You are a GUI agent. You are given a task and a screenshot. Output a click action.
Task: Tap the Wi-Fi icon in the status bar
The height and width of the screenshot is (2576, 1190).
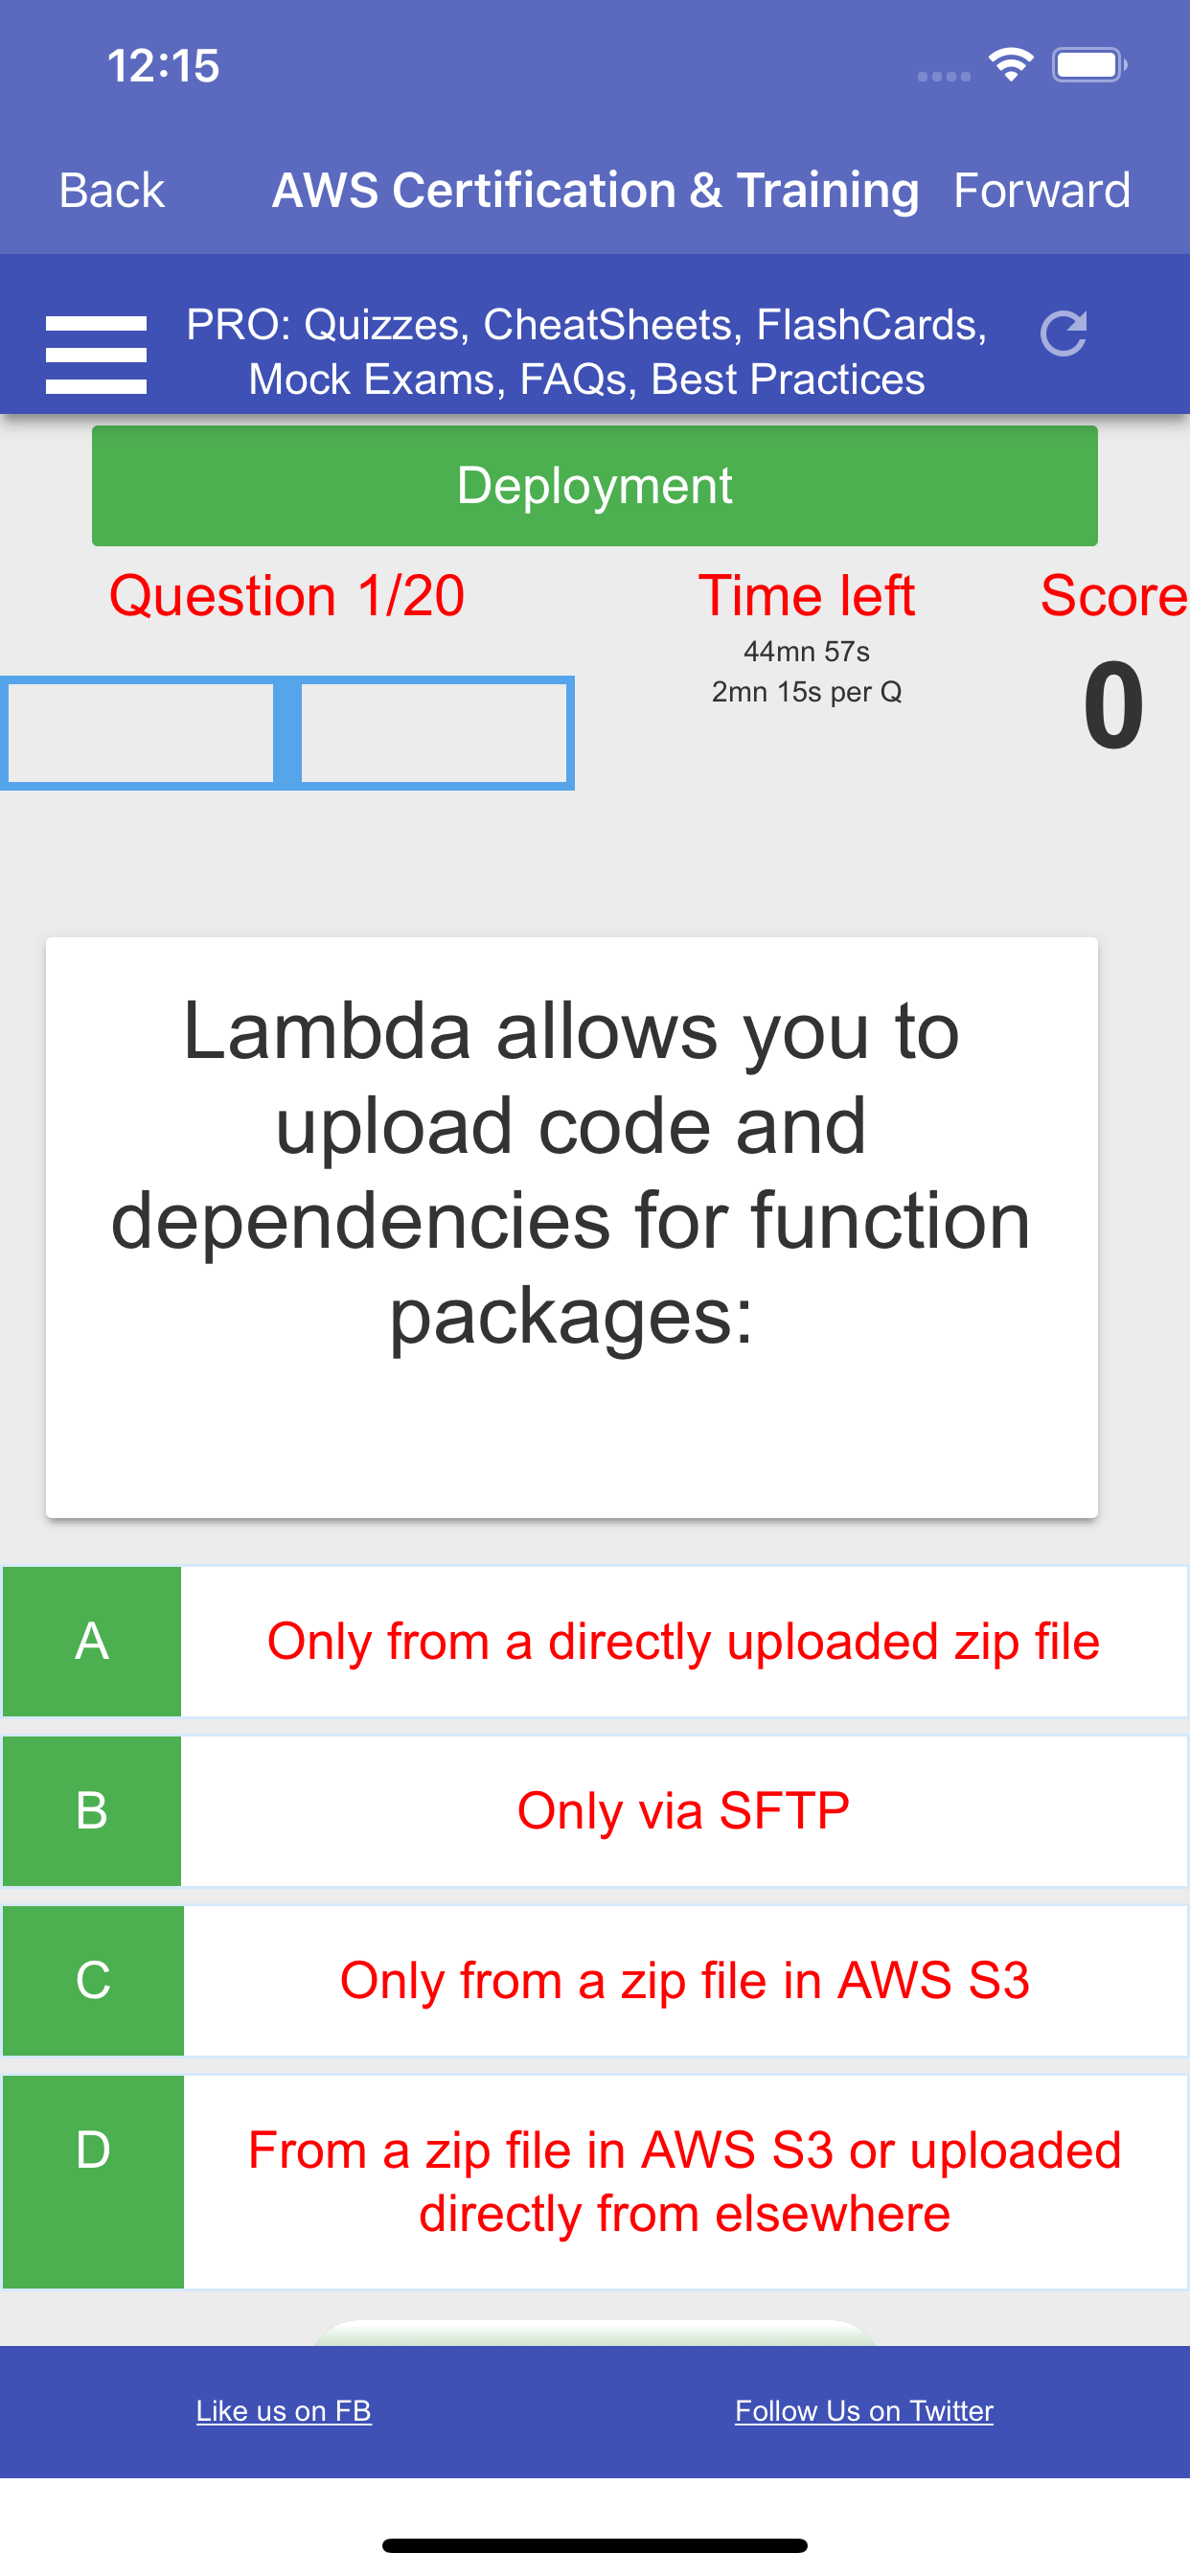(1010, 65)
